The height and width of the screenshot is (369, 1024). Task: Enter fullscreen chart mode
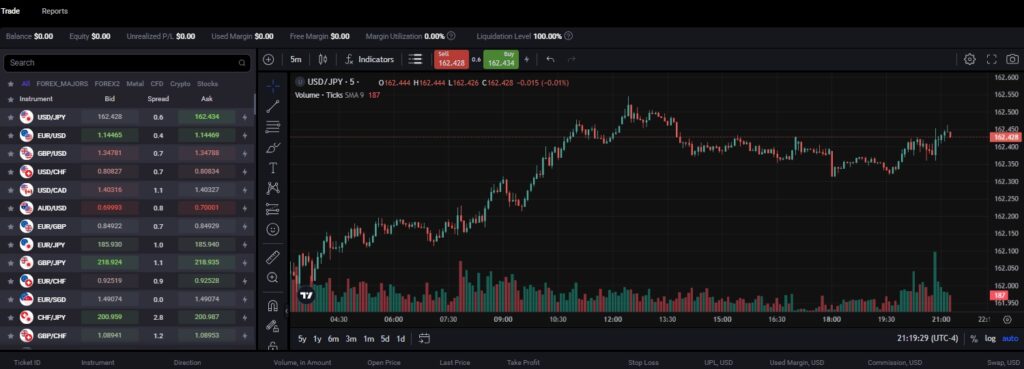(x=991, y=59)
